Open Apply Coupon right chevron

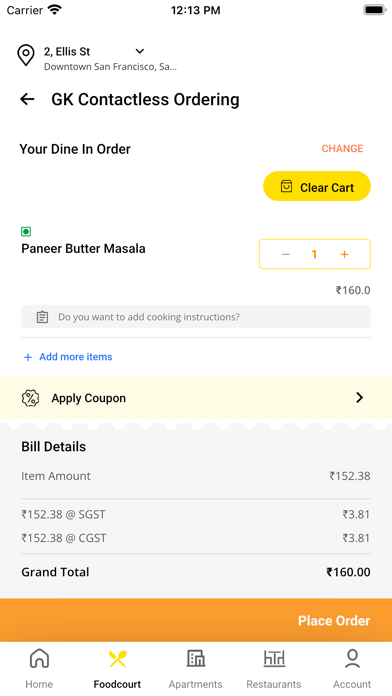pos(360,398)
